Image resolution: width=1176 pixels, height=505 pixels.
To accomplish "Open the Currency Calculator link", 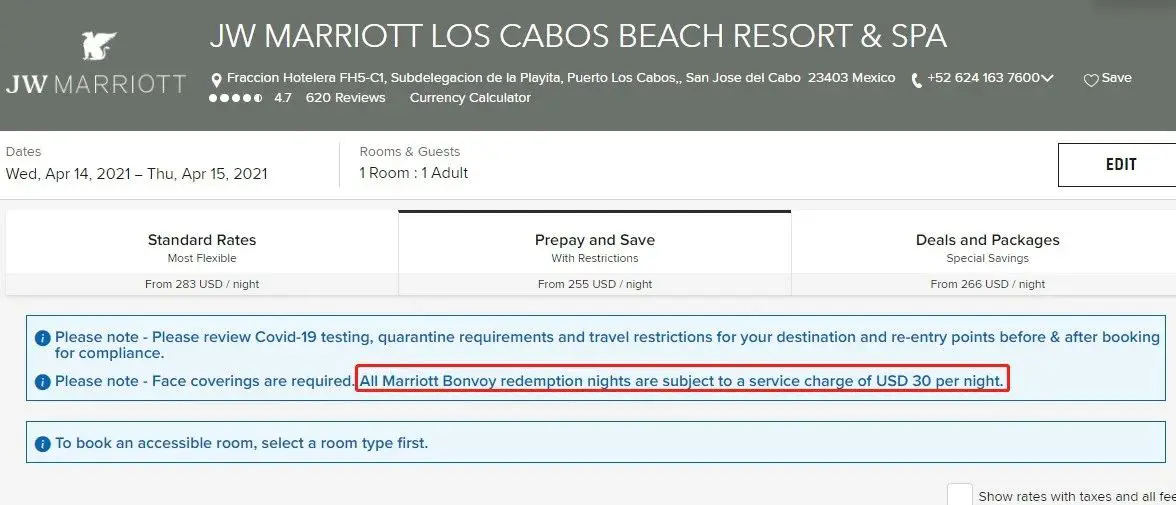I will point(470,98).
